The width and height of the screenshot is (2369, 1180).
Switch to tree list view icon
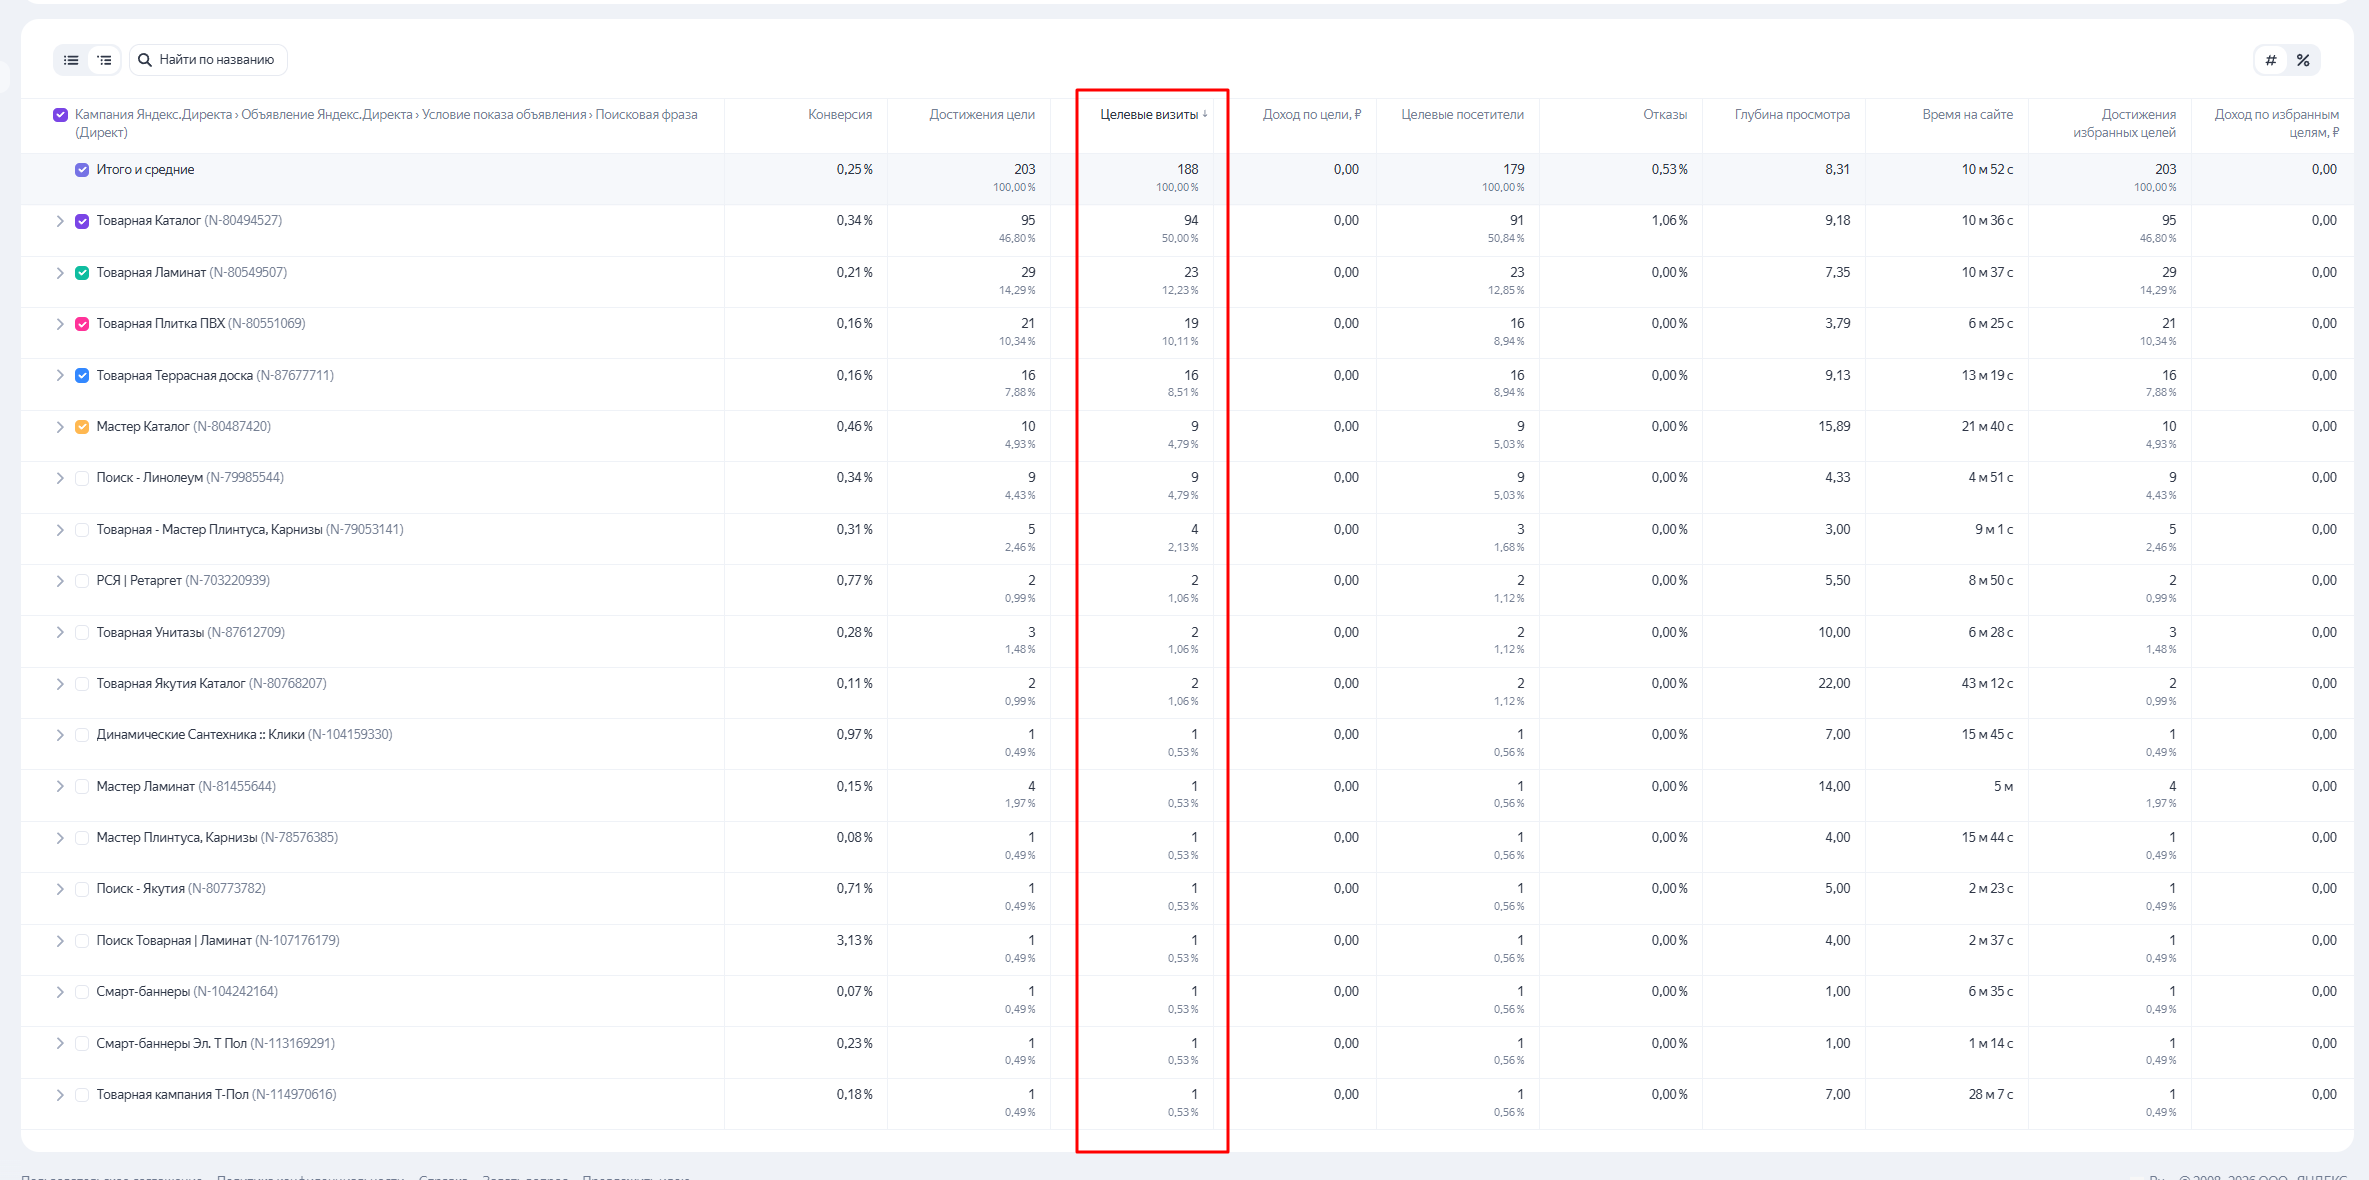tap(104, 60)
